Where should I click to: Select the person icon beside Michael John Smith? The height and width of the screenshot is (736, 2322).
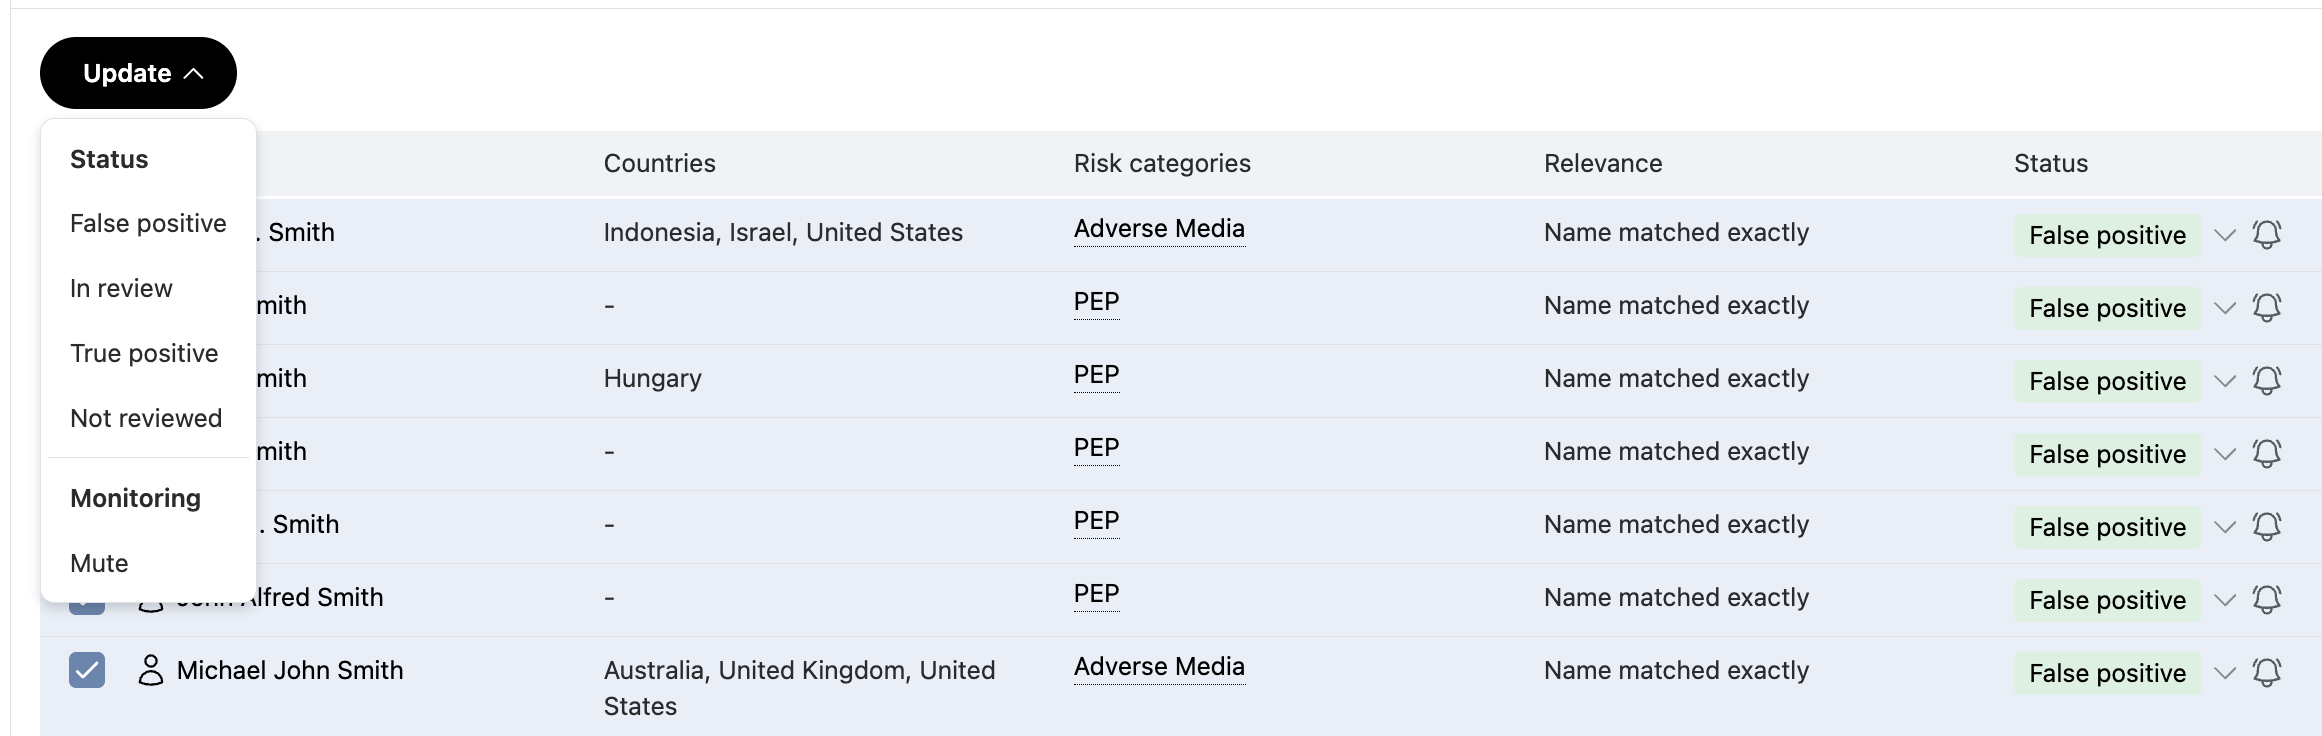(x=151, y=671)
